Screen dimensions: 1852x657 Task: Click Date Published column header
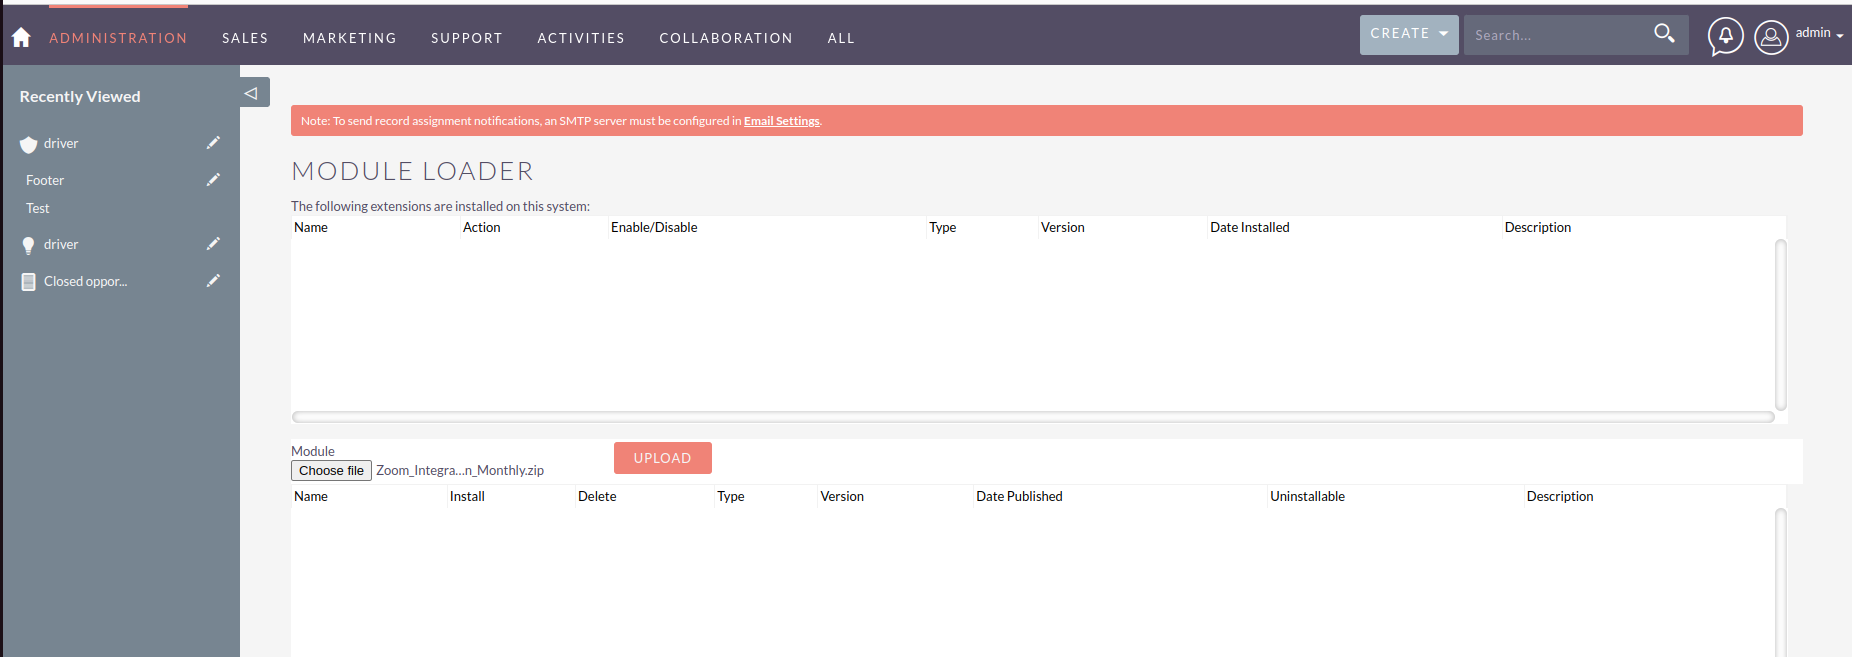pyautogui.click(x=1019, y=496)
